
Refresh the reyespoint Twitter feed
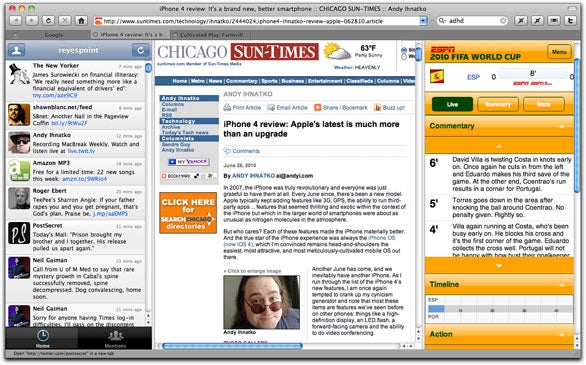(x=141, y=50)
